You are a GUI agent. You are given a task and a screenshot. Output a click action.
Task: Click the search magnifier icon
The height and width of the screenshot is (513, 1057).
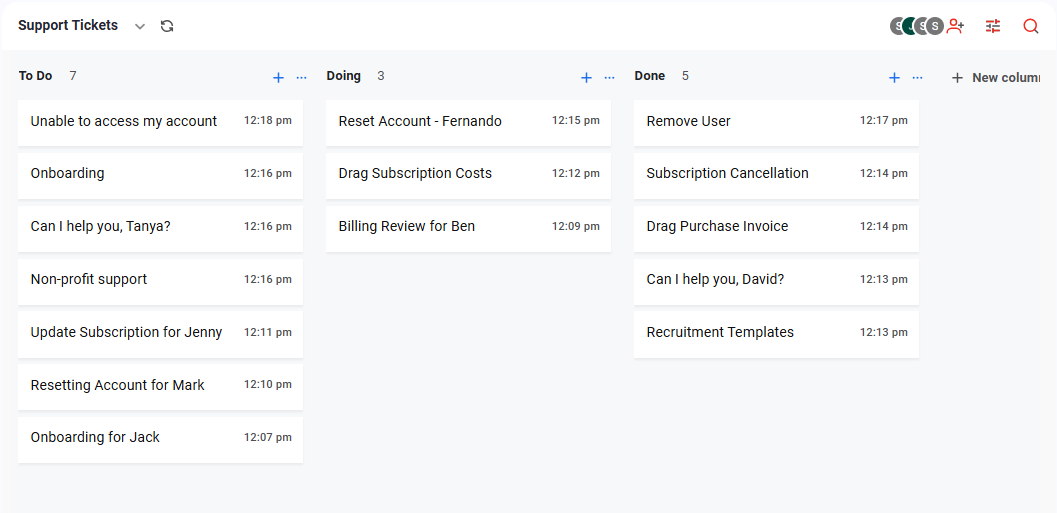coord(1031,26)
